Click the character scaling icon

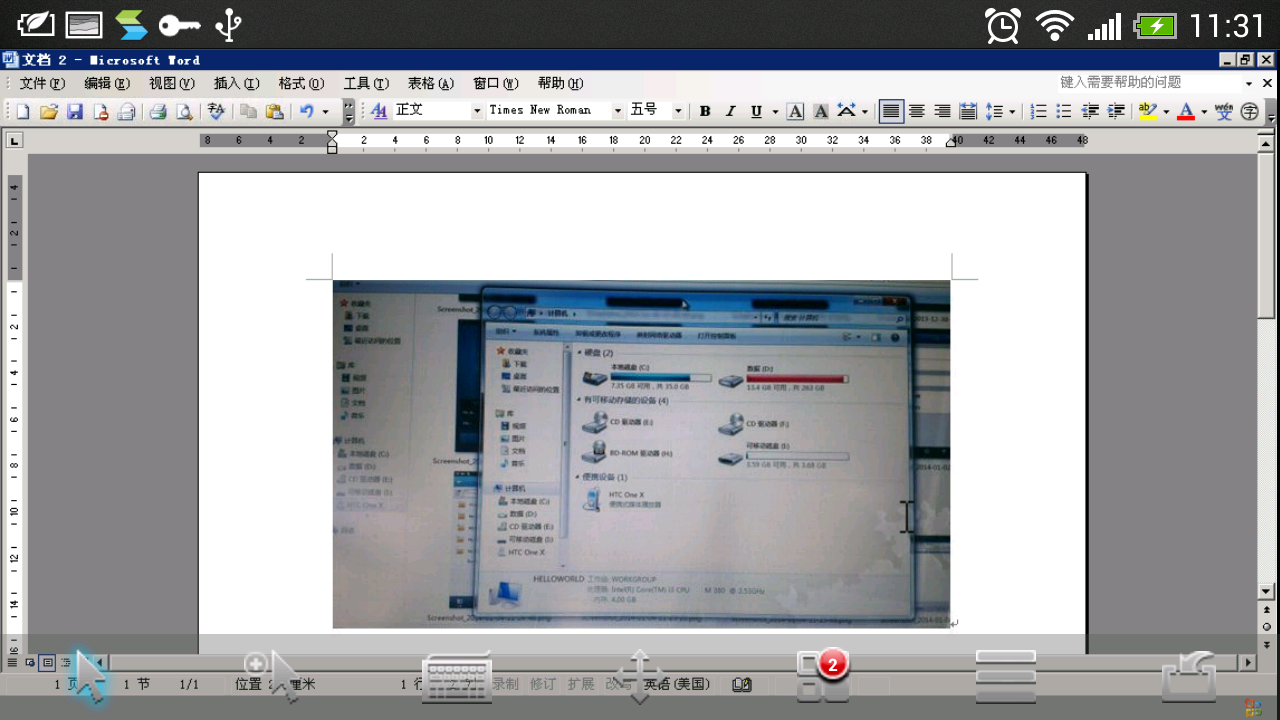click(846, 111)
